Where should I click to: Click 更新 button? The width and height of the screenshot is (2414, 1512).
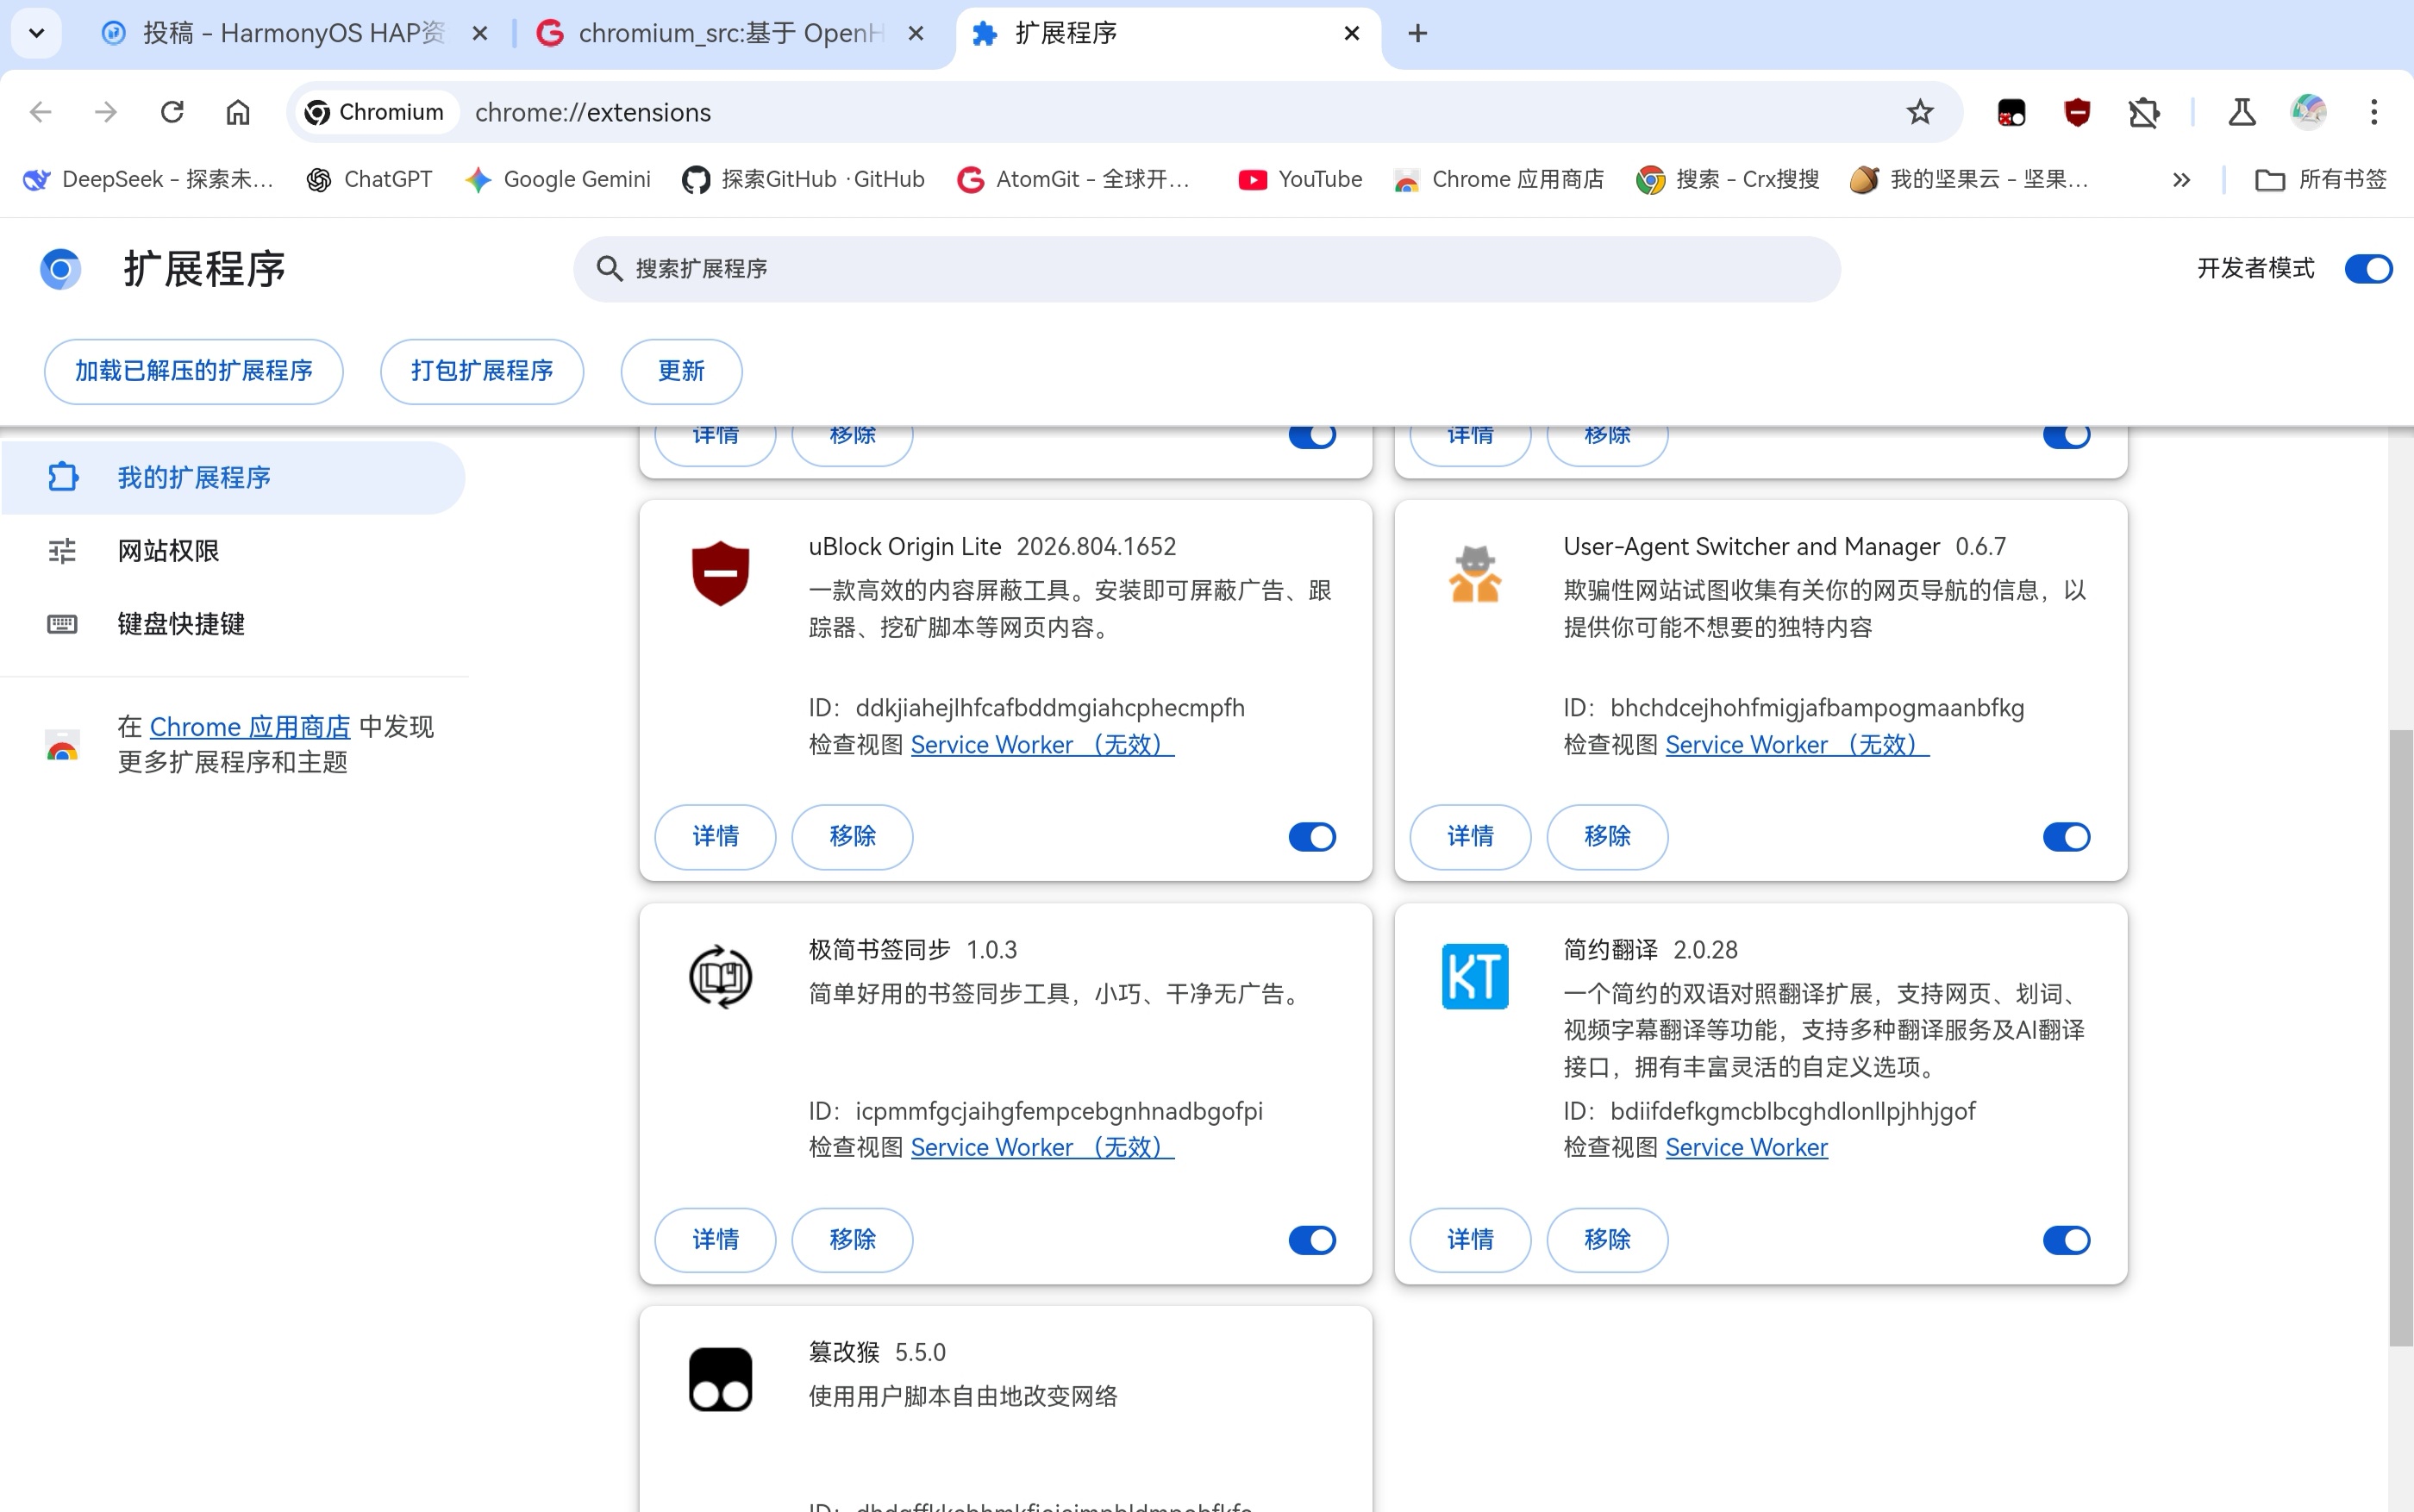[x=681, y=371]
